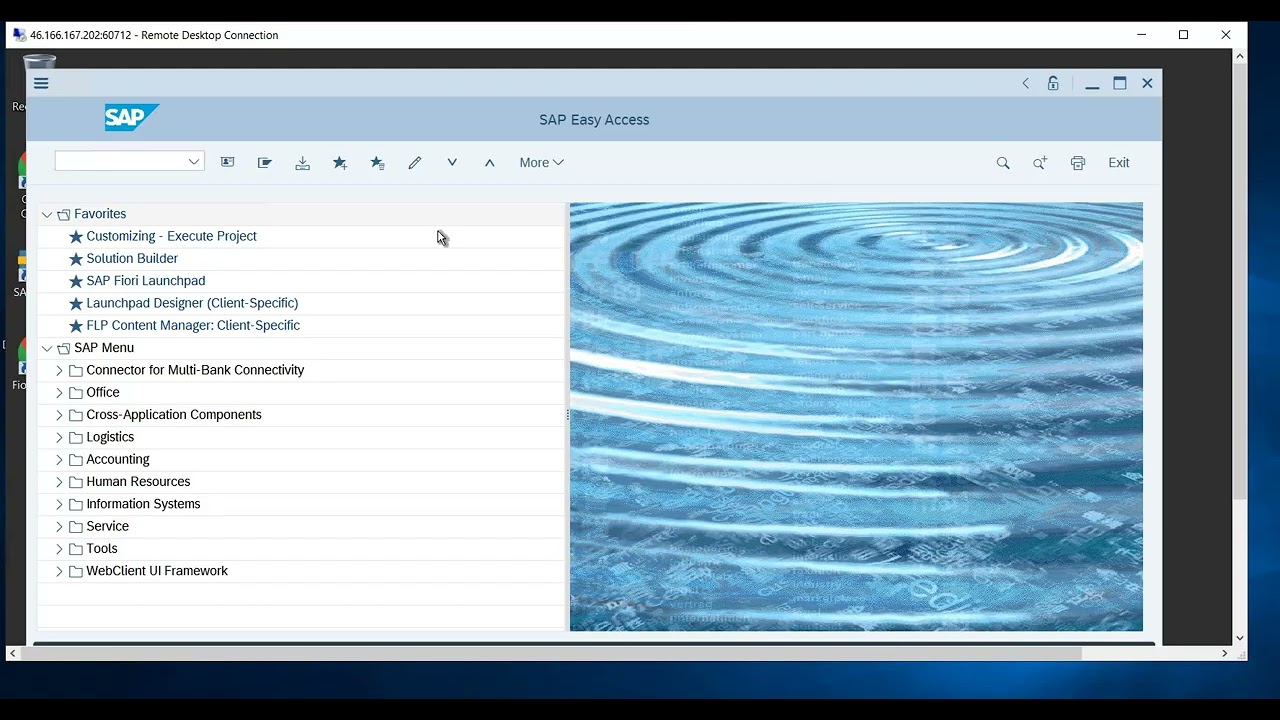
Task: Click the SAP lock icon
Action: pos(1053,83)
